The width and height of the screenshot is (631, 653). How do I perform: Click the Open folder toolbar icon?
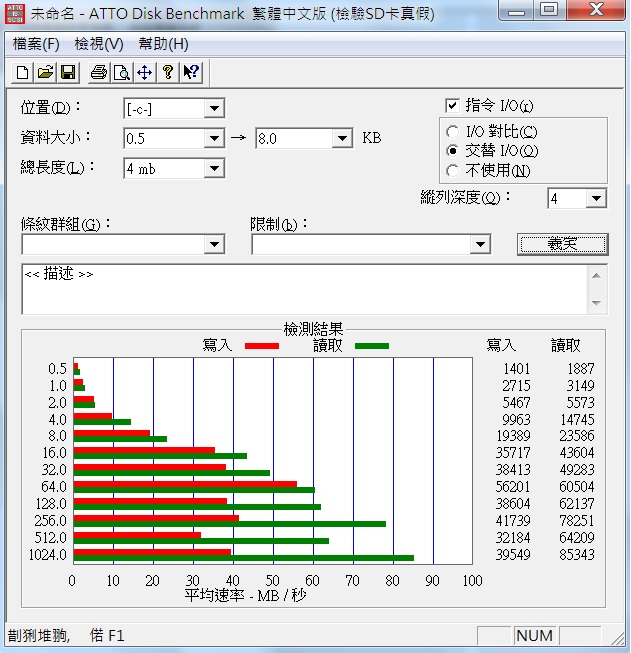pyautogui.click(x=45, y=72)
